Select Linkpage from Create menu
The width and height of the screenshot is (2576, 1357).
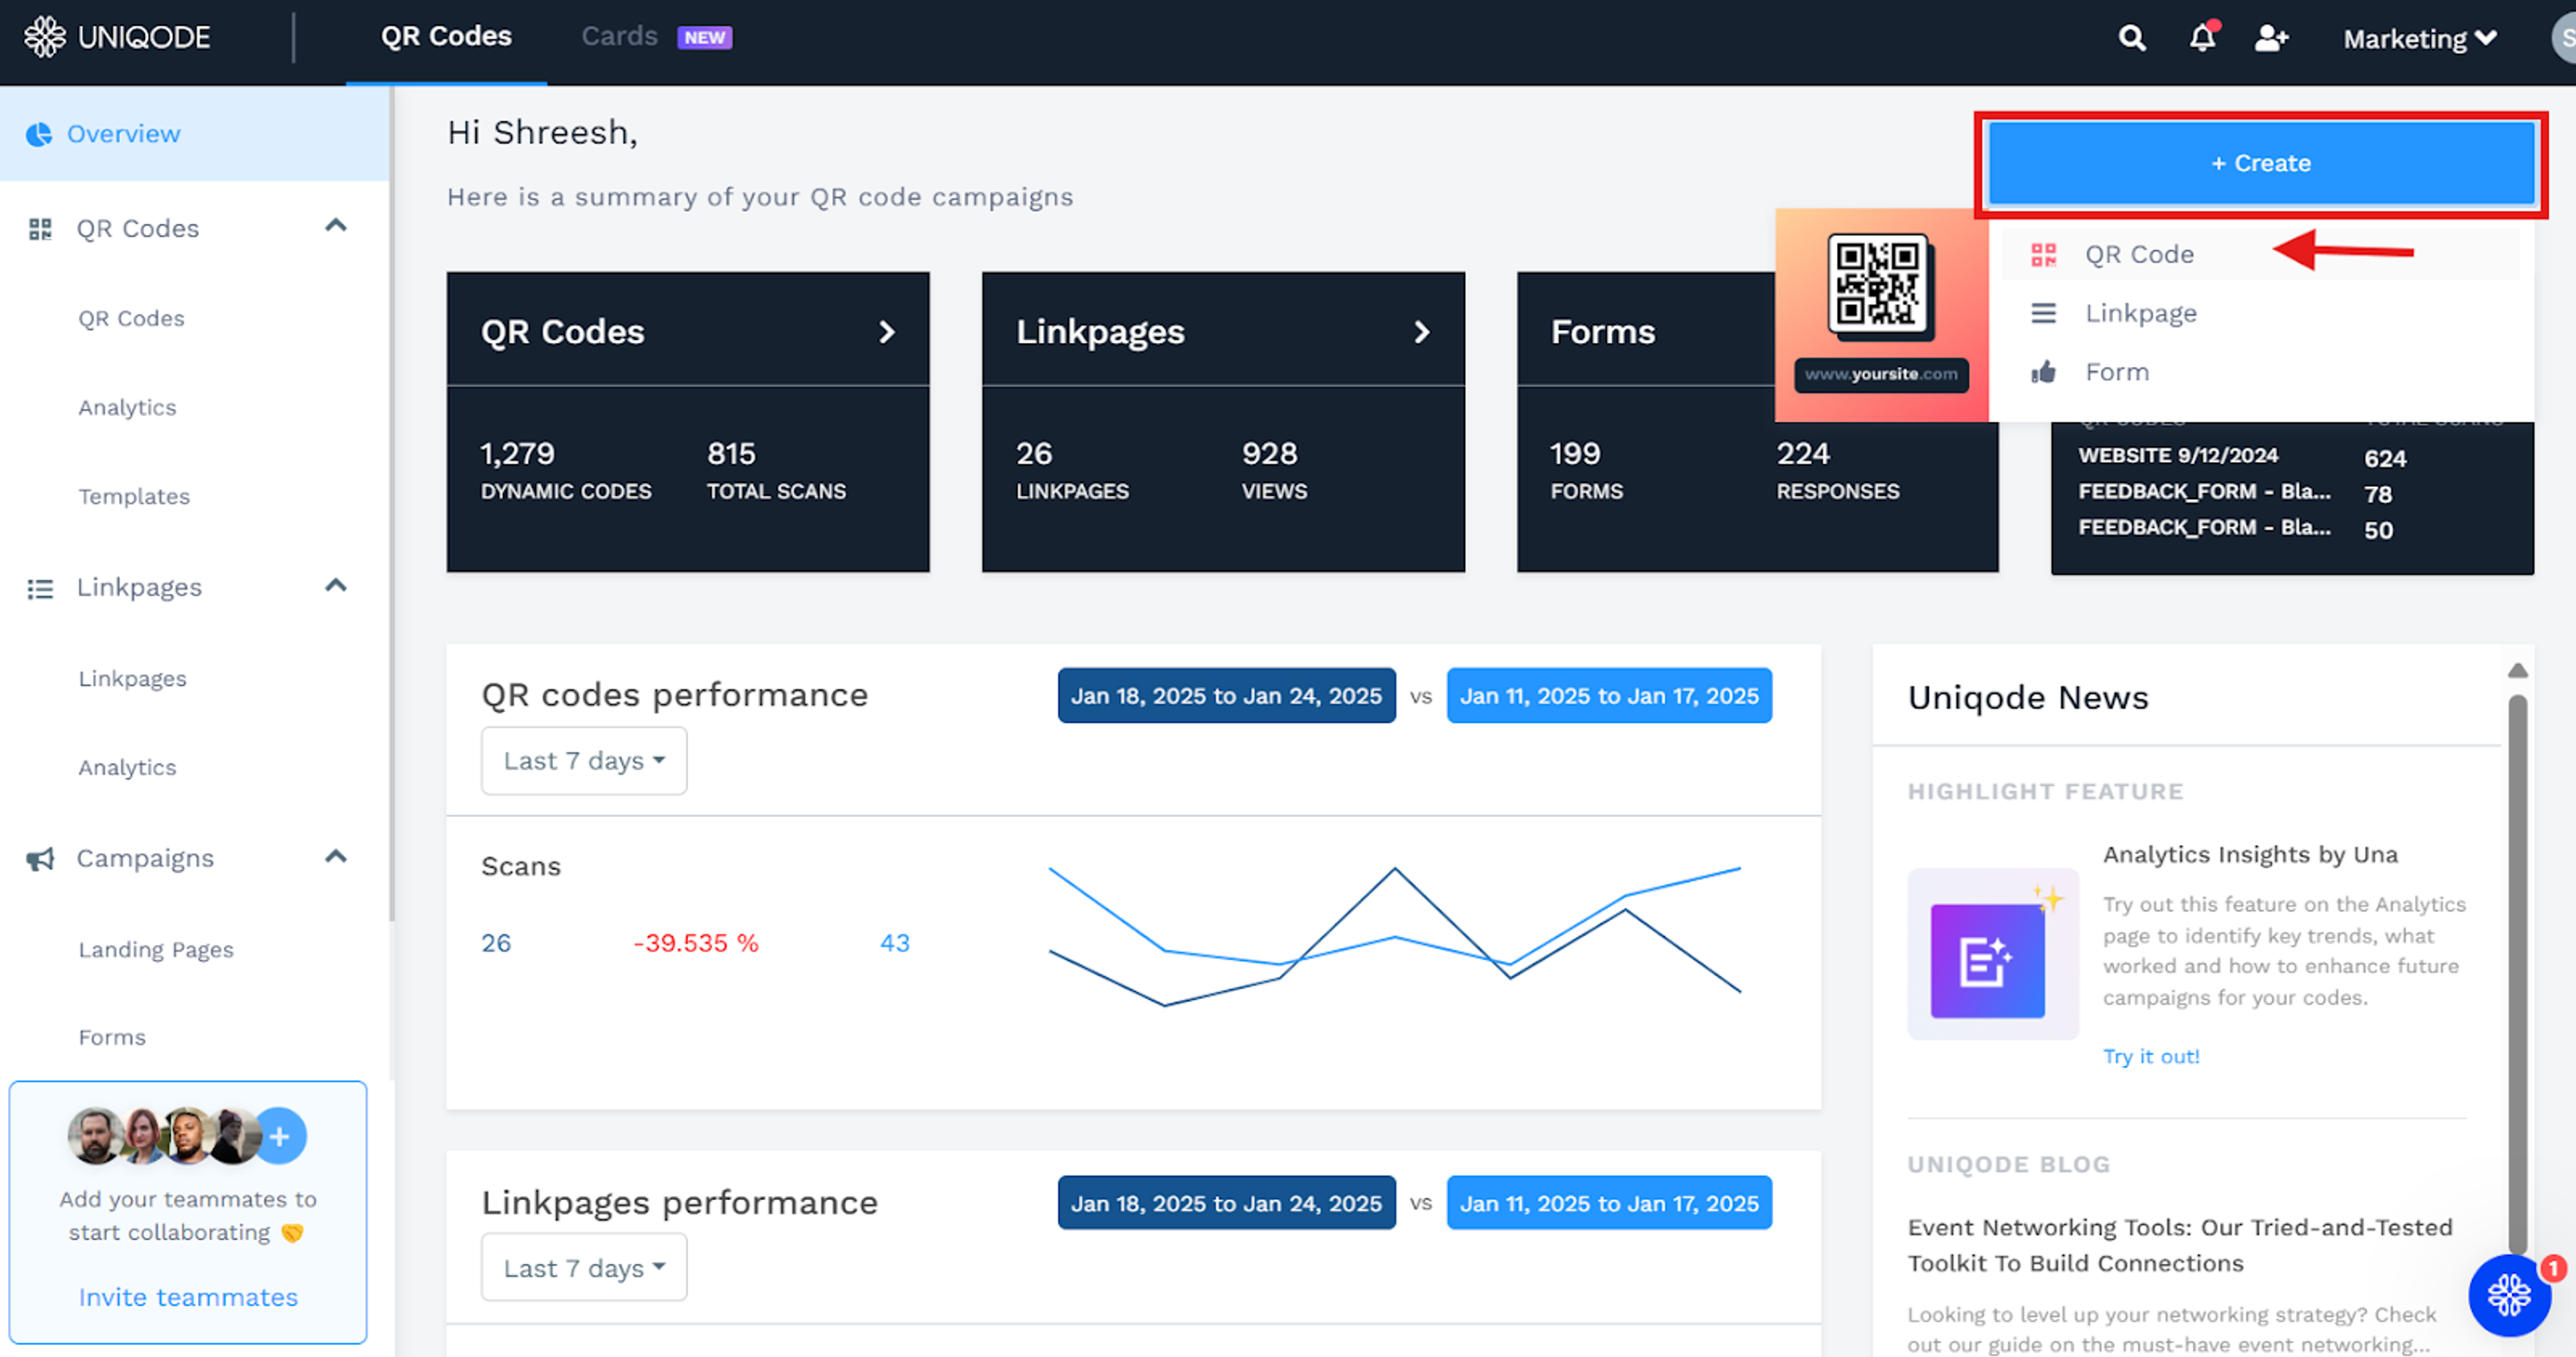pyautogui.click(x=2140, y=313)
